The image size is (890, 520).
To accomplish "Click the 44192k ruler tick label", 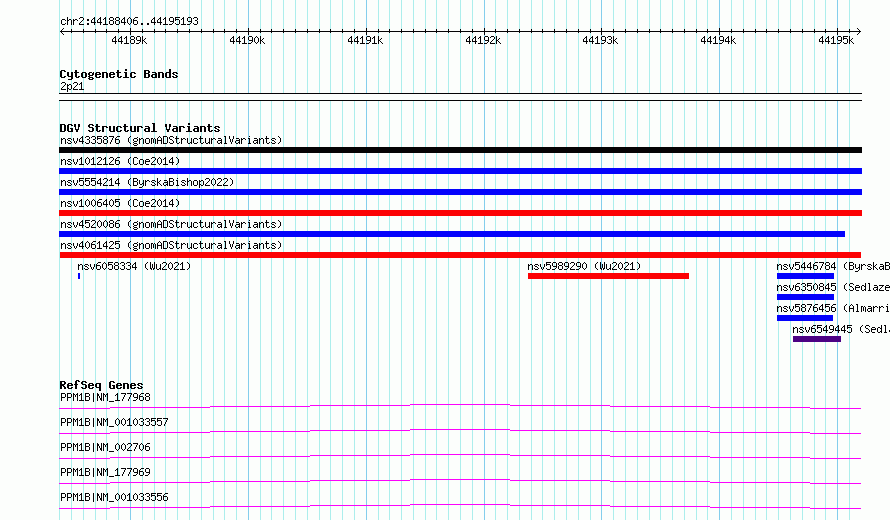I will (483, 40).
